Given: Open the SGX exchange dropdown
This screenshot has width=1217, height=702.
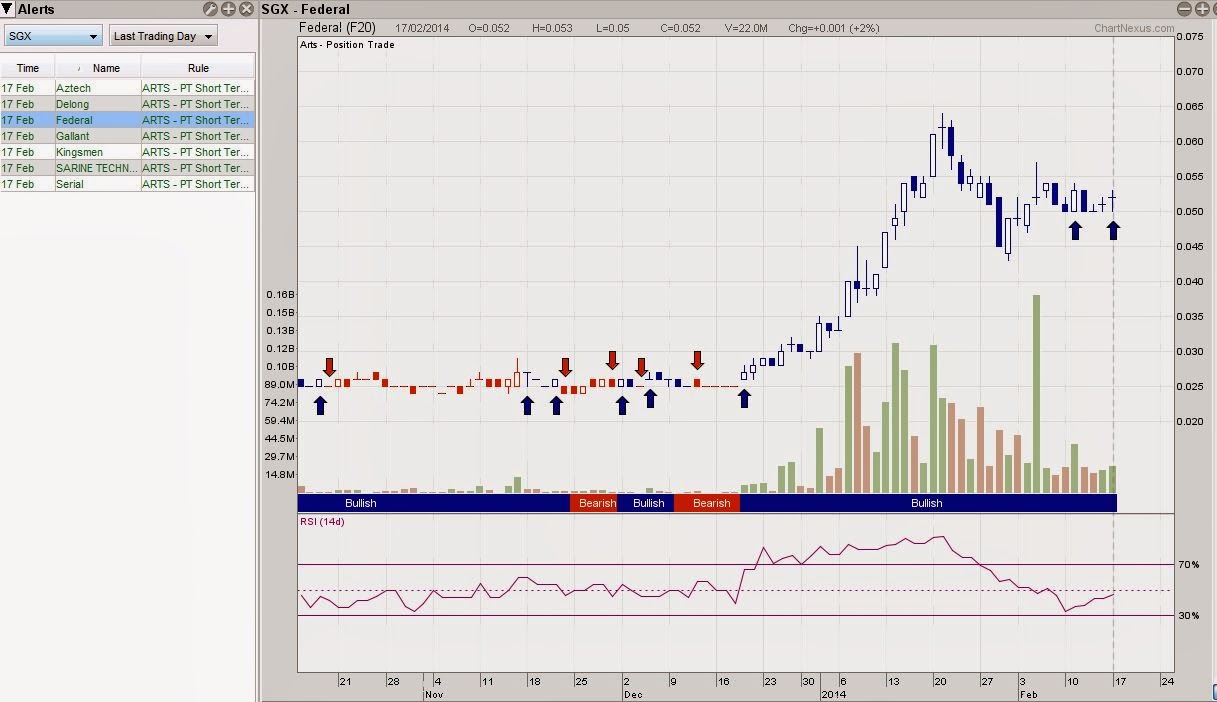Looking at the screenshot, I should point(53,36).
